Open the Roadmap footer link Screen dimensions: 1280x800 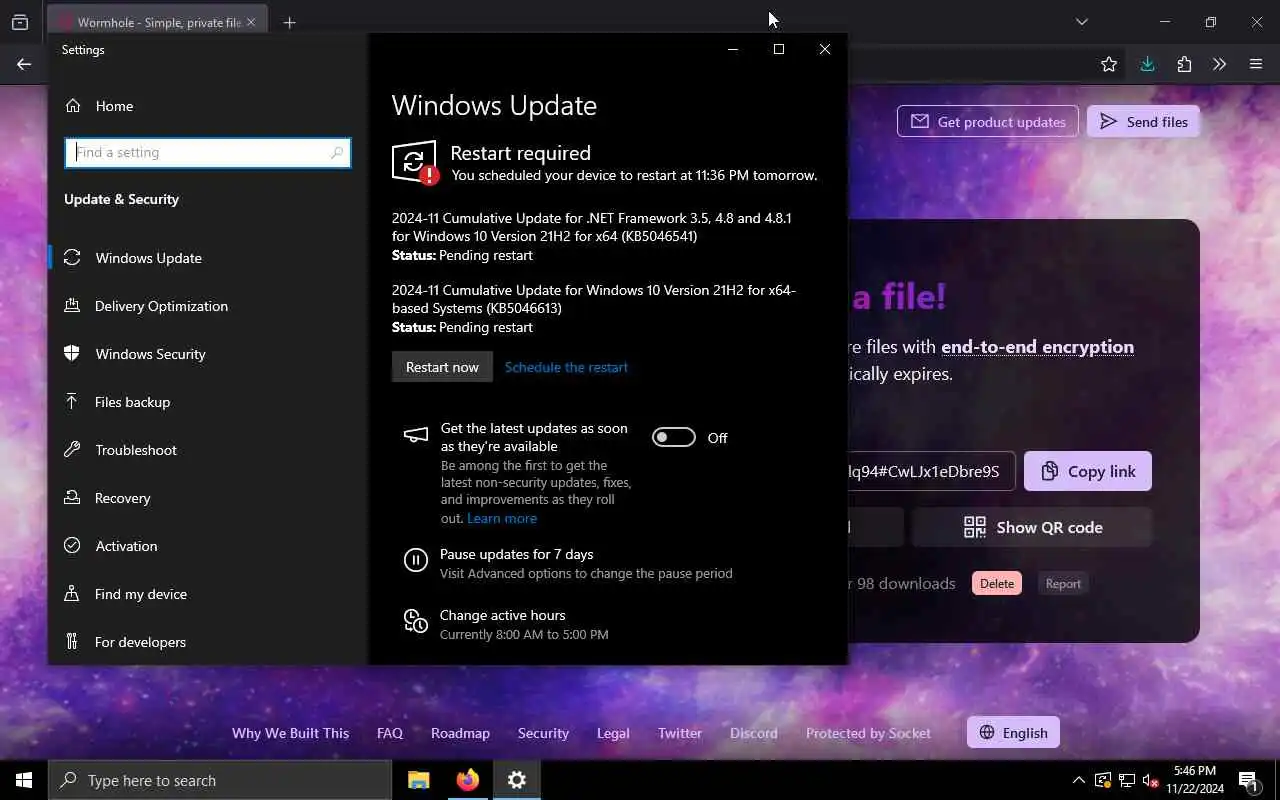(460, 733)
